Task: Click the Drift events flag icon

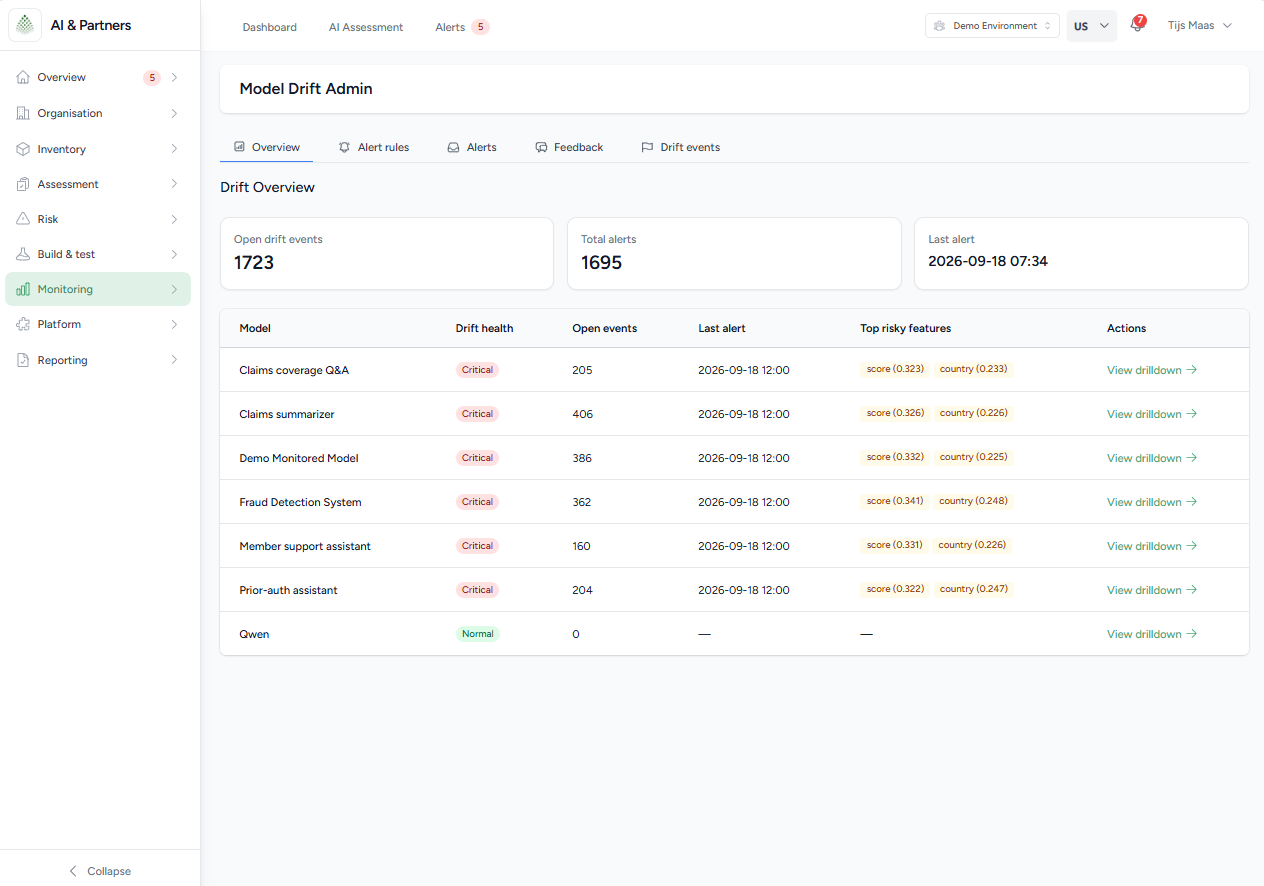Action: pyautogui.click(x=647, y=147)
